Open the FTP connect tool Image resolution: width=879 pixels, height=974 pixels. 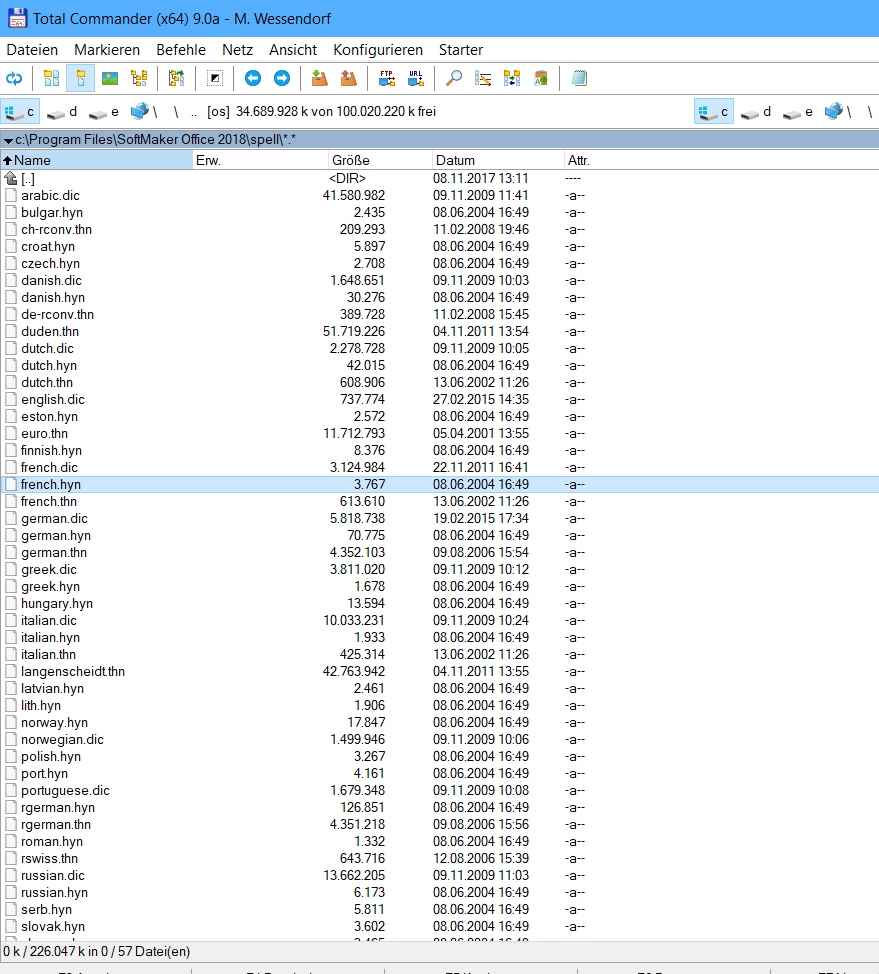tap(386, 78)
